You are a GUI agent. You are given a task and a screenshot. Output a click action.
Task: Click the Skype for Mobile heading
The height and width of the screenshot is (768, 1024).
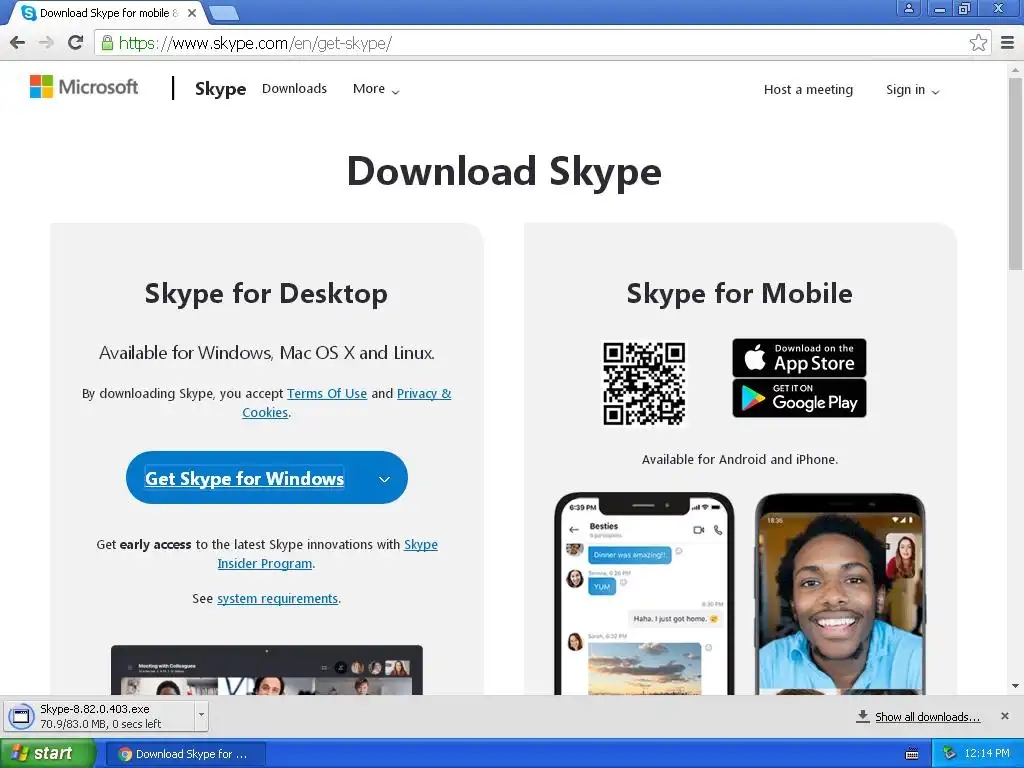coord(739,293)
